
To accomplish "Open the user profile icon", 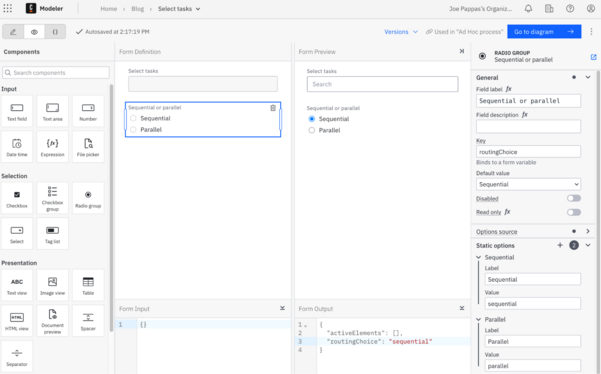I will [x=591, y=8].
